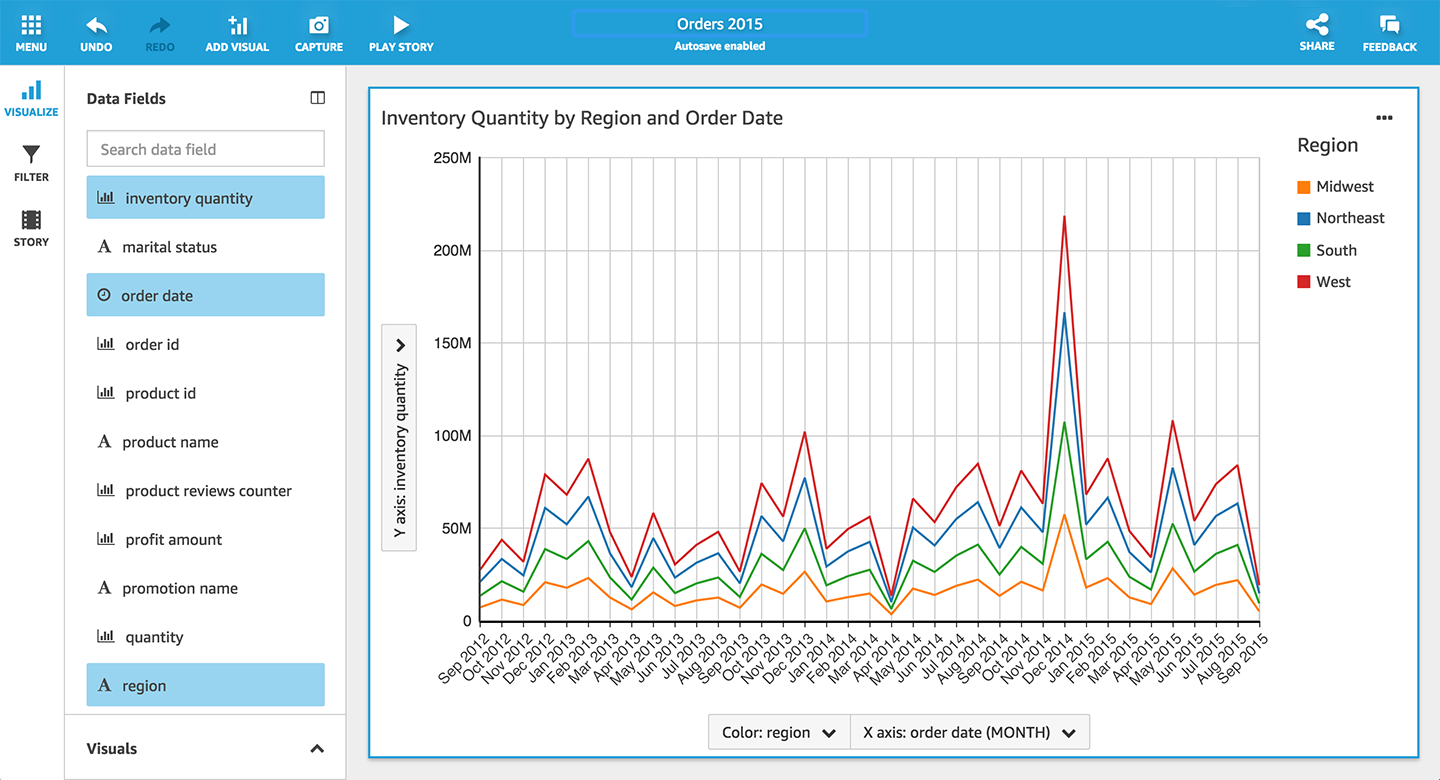Viewport: 1440px width, 780px height.
Task: Toggle the Data Fields panel layout icon
Action: point(318,98)
